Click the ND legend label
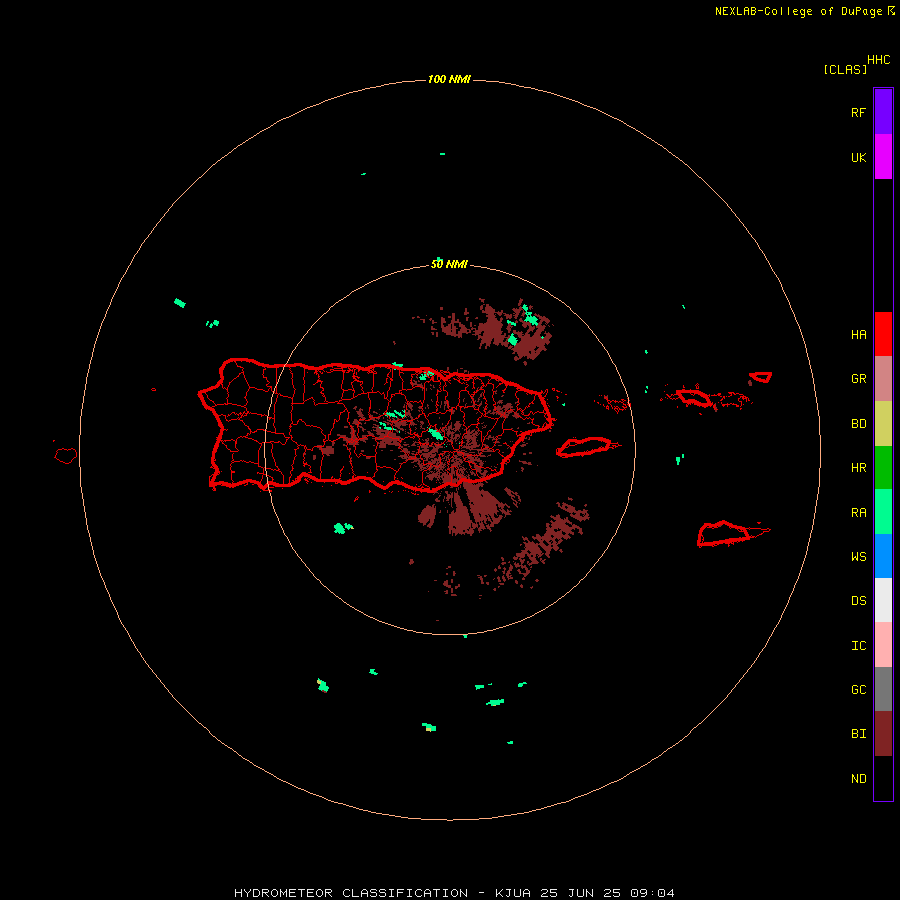 [x=858, y=779]
